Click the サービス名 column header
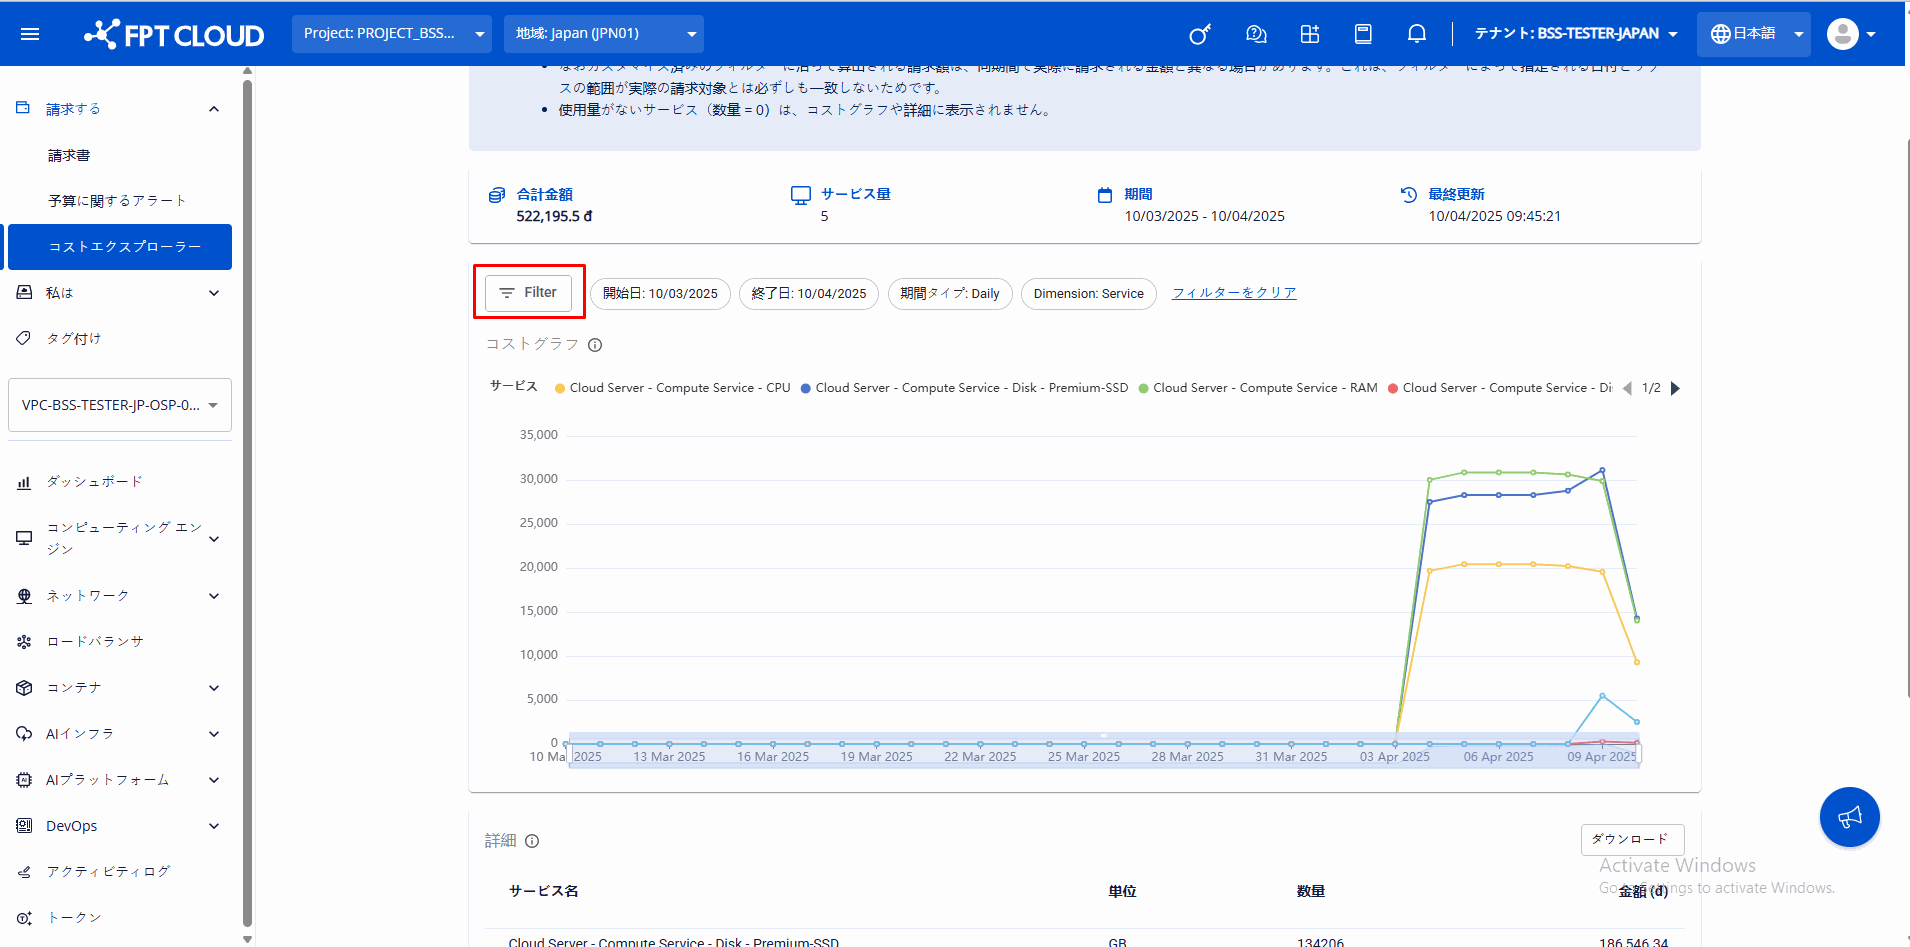 click(544, 891)
